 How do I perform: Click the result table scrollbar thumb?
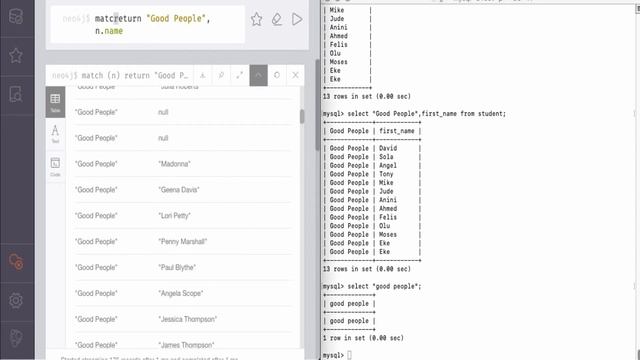point(302,116)
